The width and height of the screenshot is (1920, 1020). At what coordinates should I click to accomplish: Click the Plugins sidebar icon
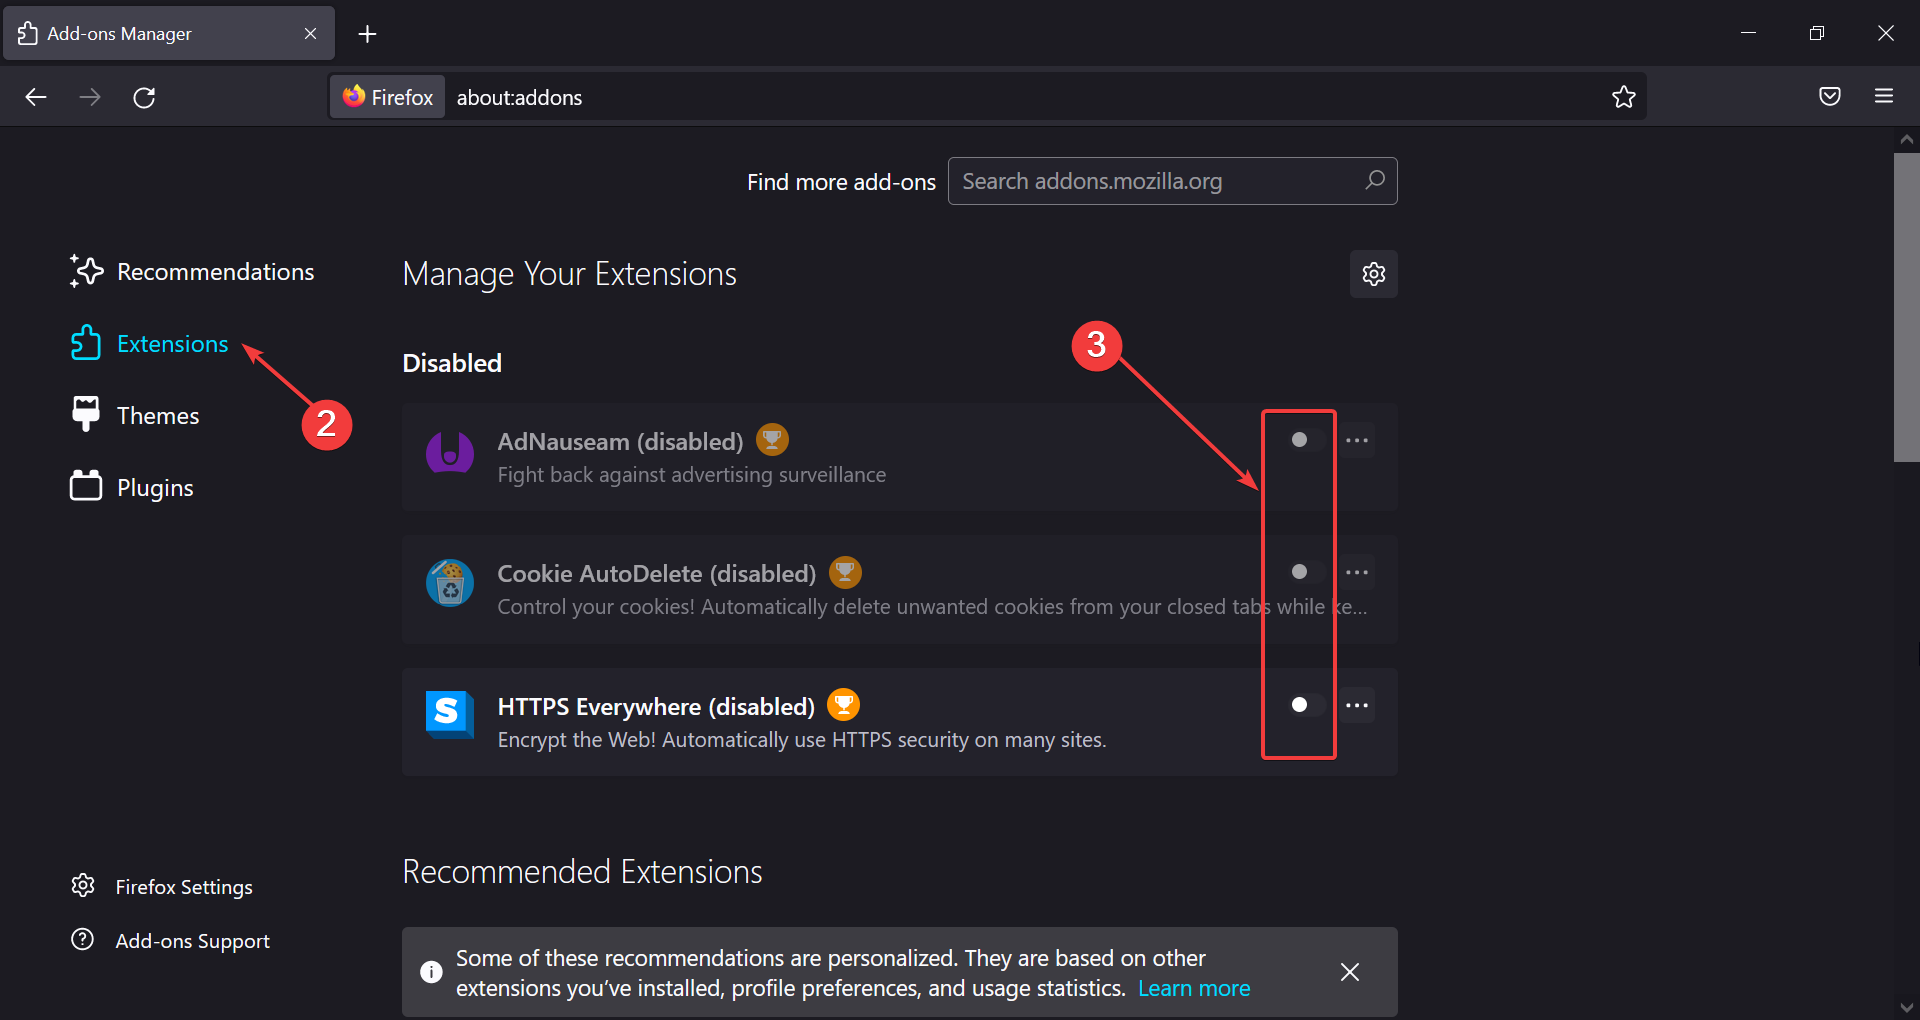coord(86,486)
